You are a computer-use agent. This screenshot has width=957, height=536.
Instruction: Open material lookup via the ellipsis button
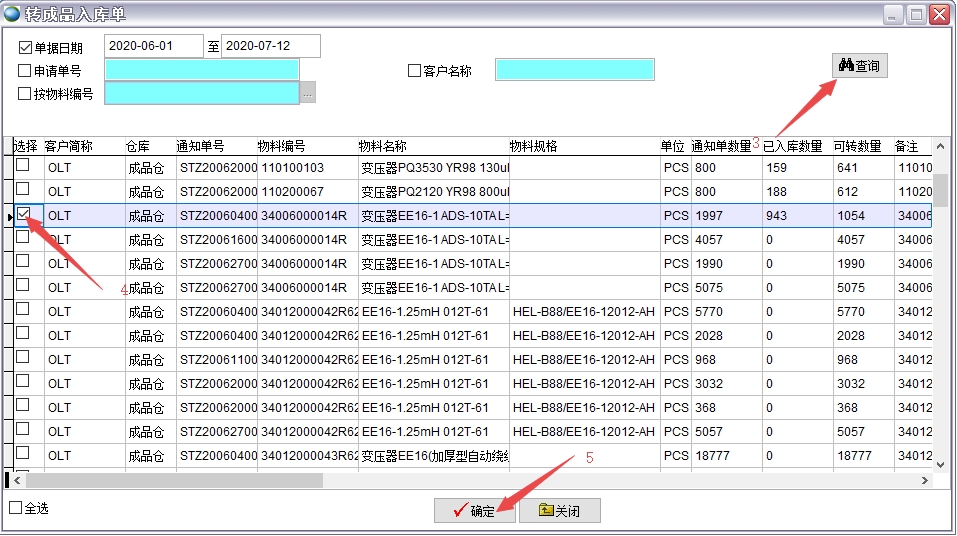pyautogui.click(x=308, y=93)
